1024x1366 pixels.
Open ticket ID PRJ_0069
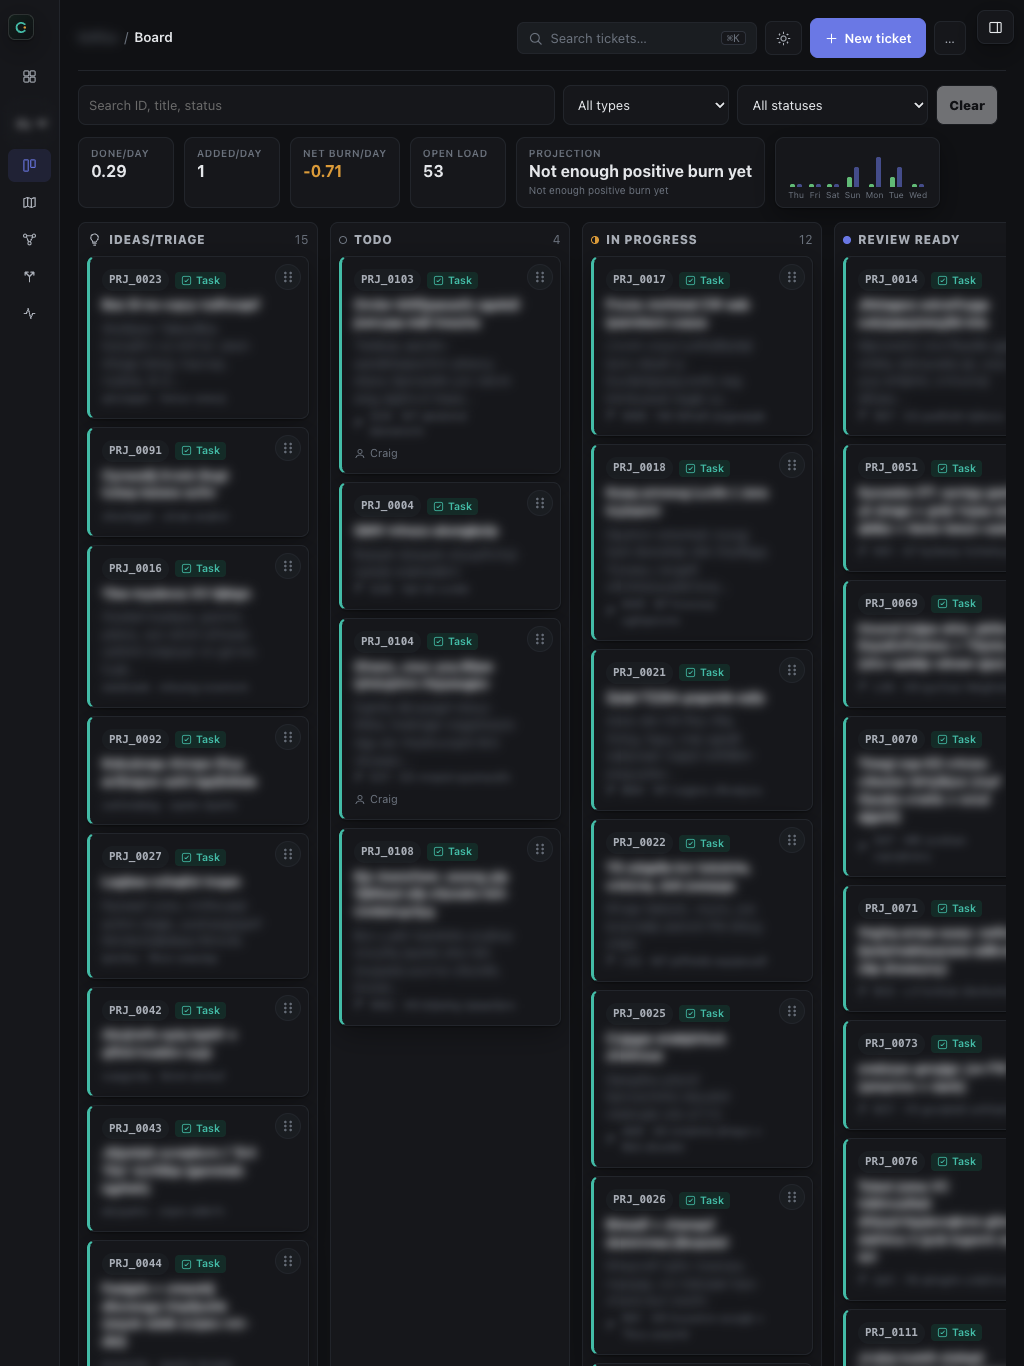coord(891,604)
